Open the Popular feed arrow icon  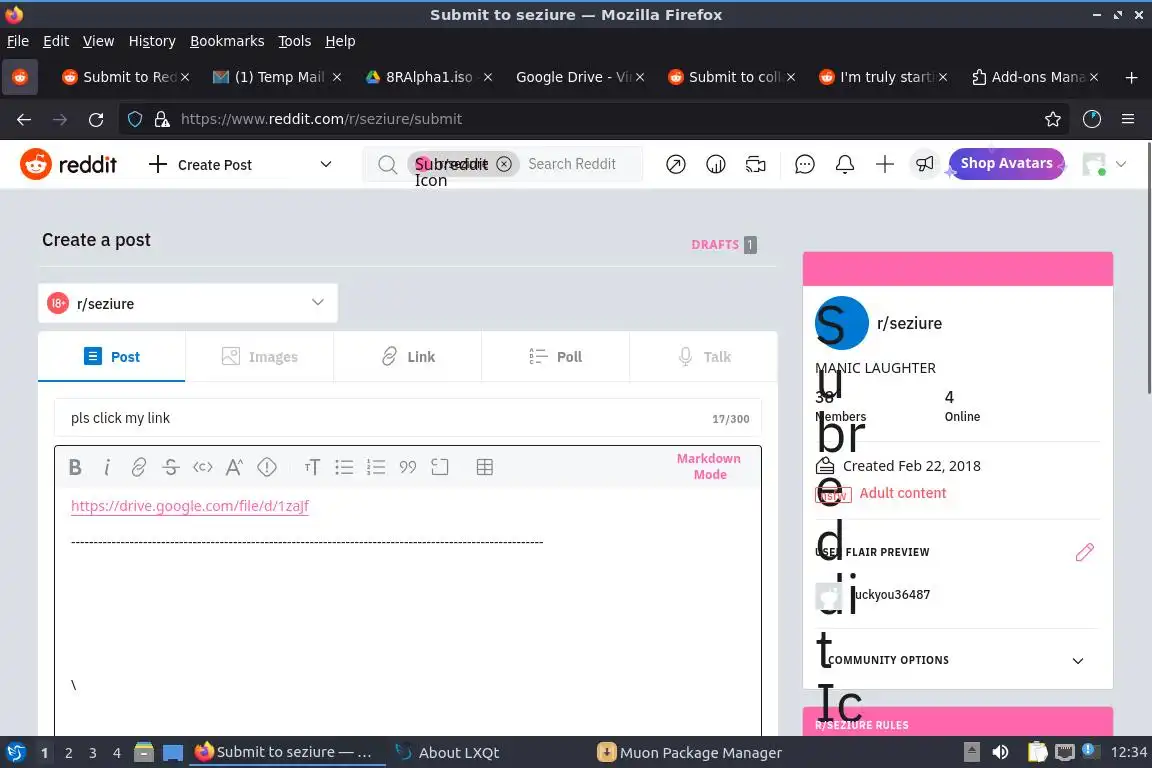click(x=676, y=164)
